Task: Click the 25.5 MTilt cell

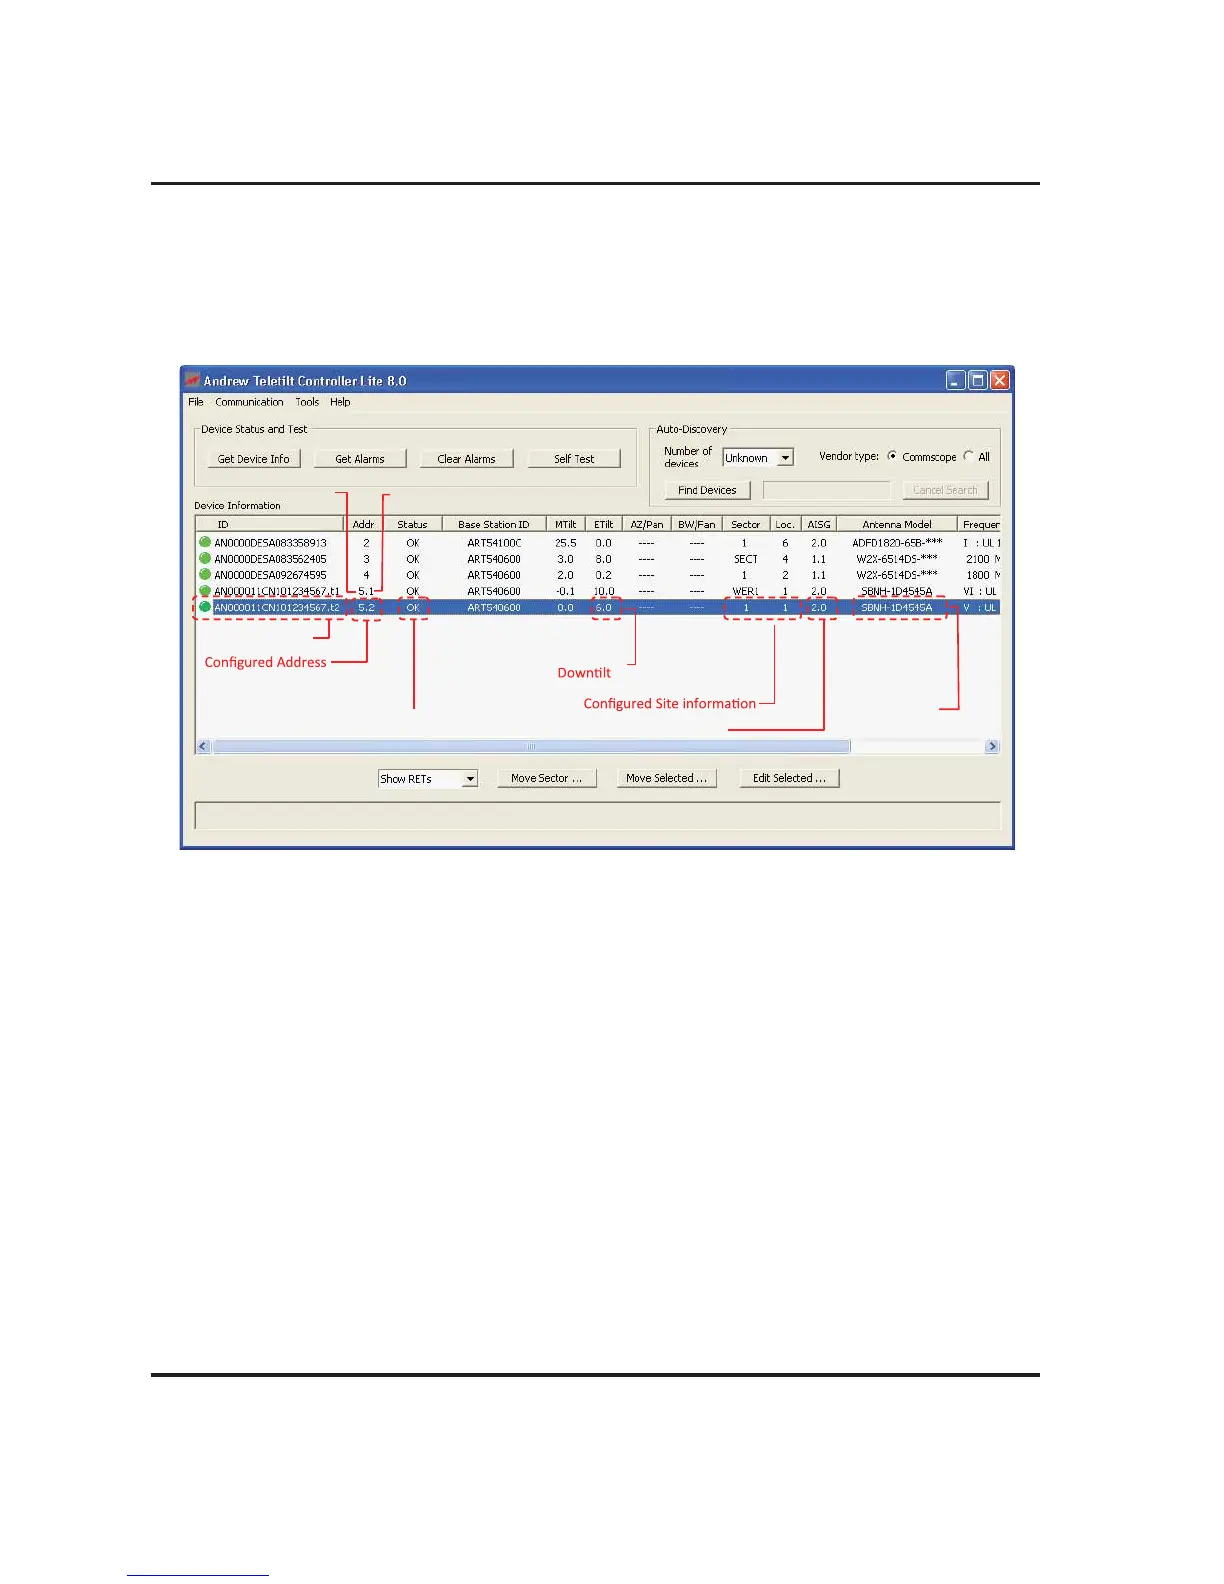Action: click(x=566, y=543)
